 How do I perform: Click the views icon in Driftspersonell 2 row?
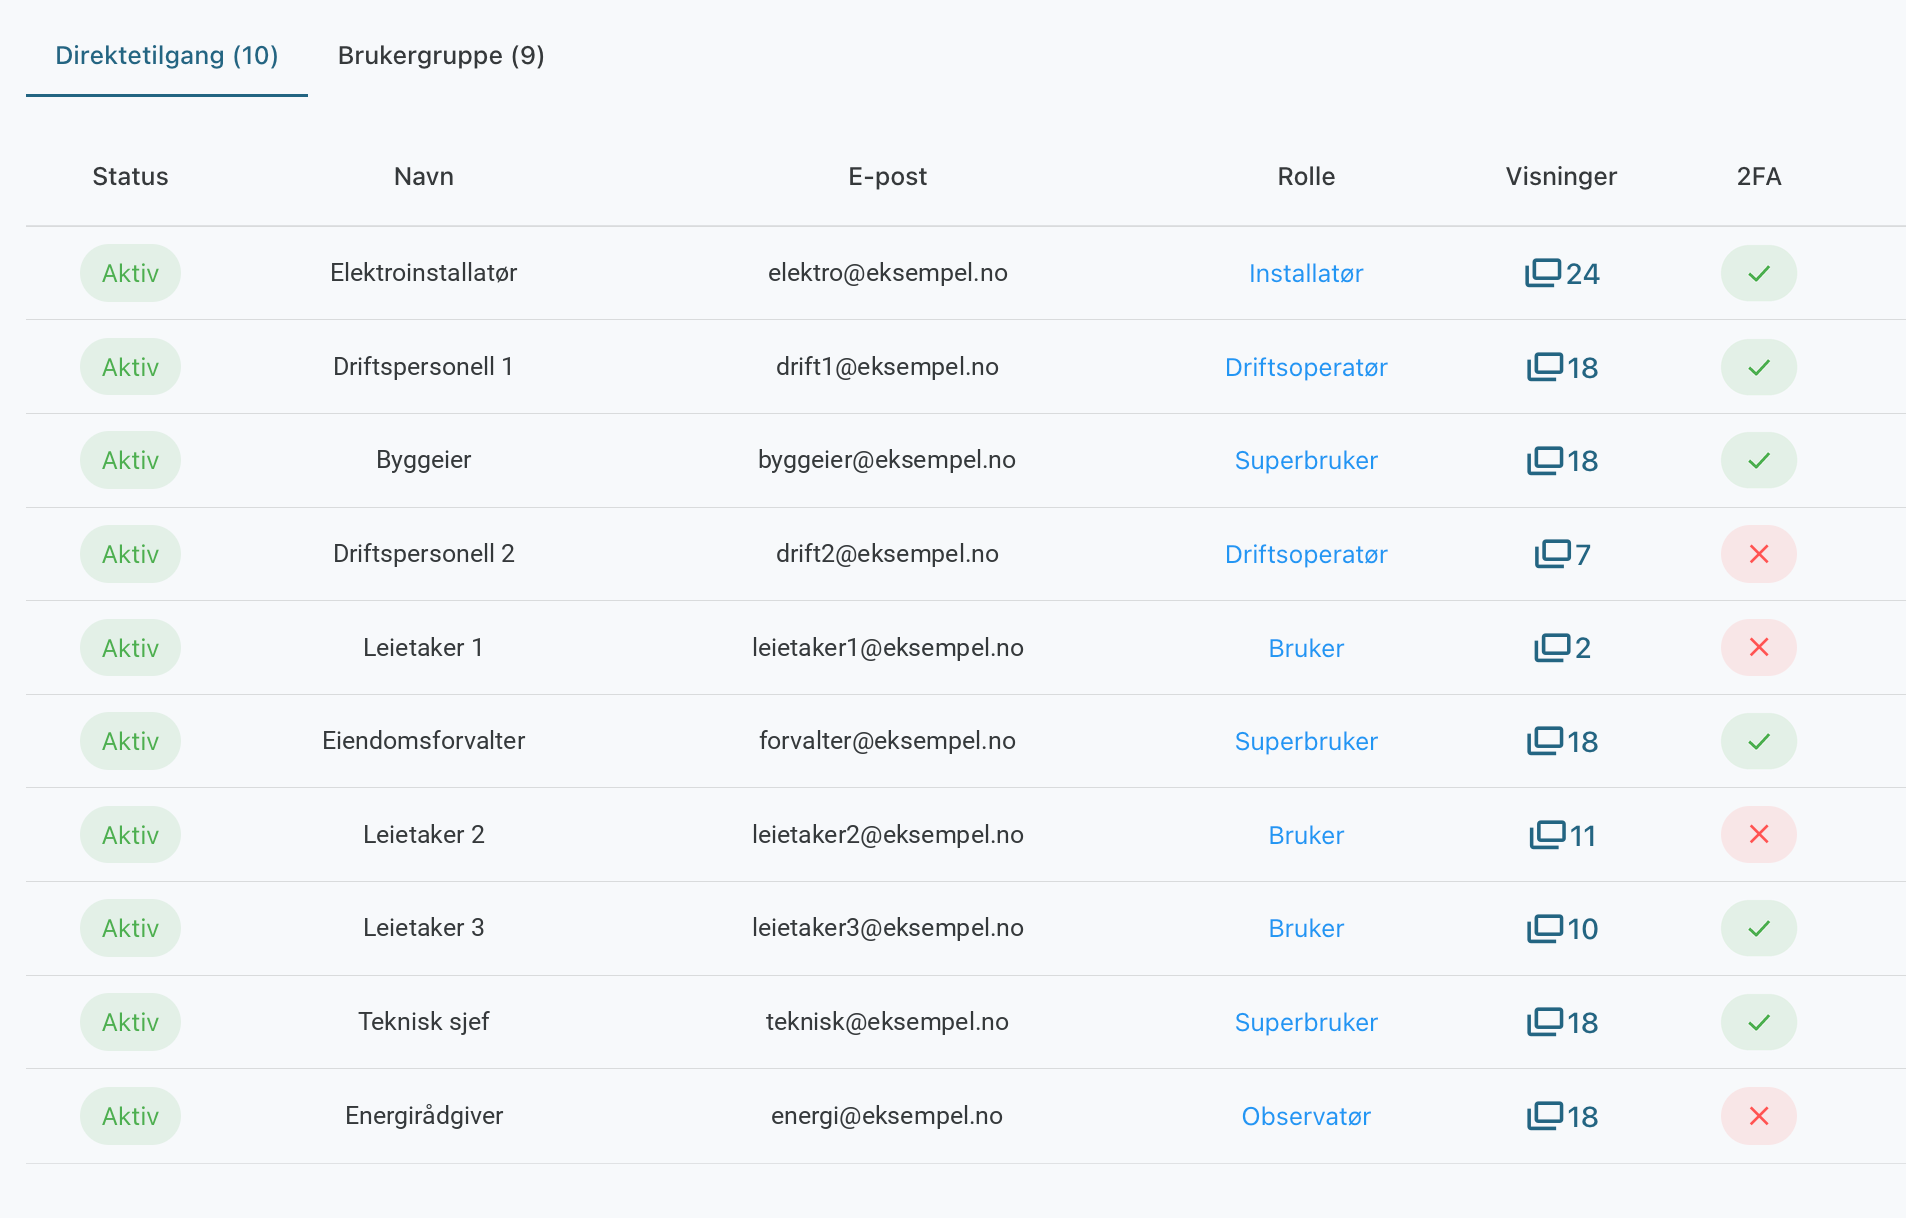(1553, 554)
